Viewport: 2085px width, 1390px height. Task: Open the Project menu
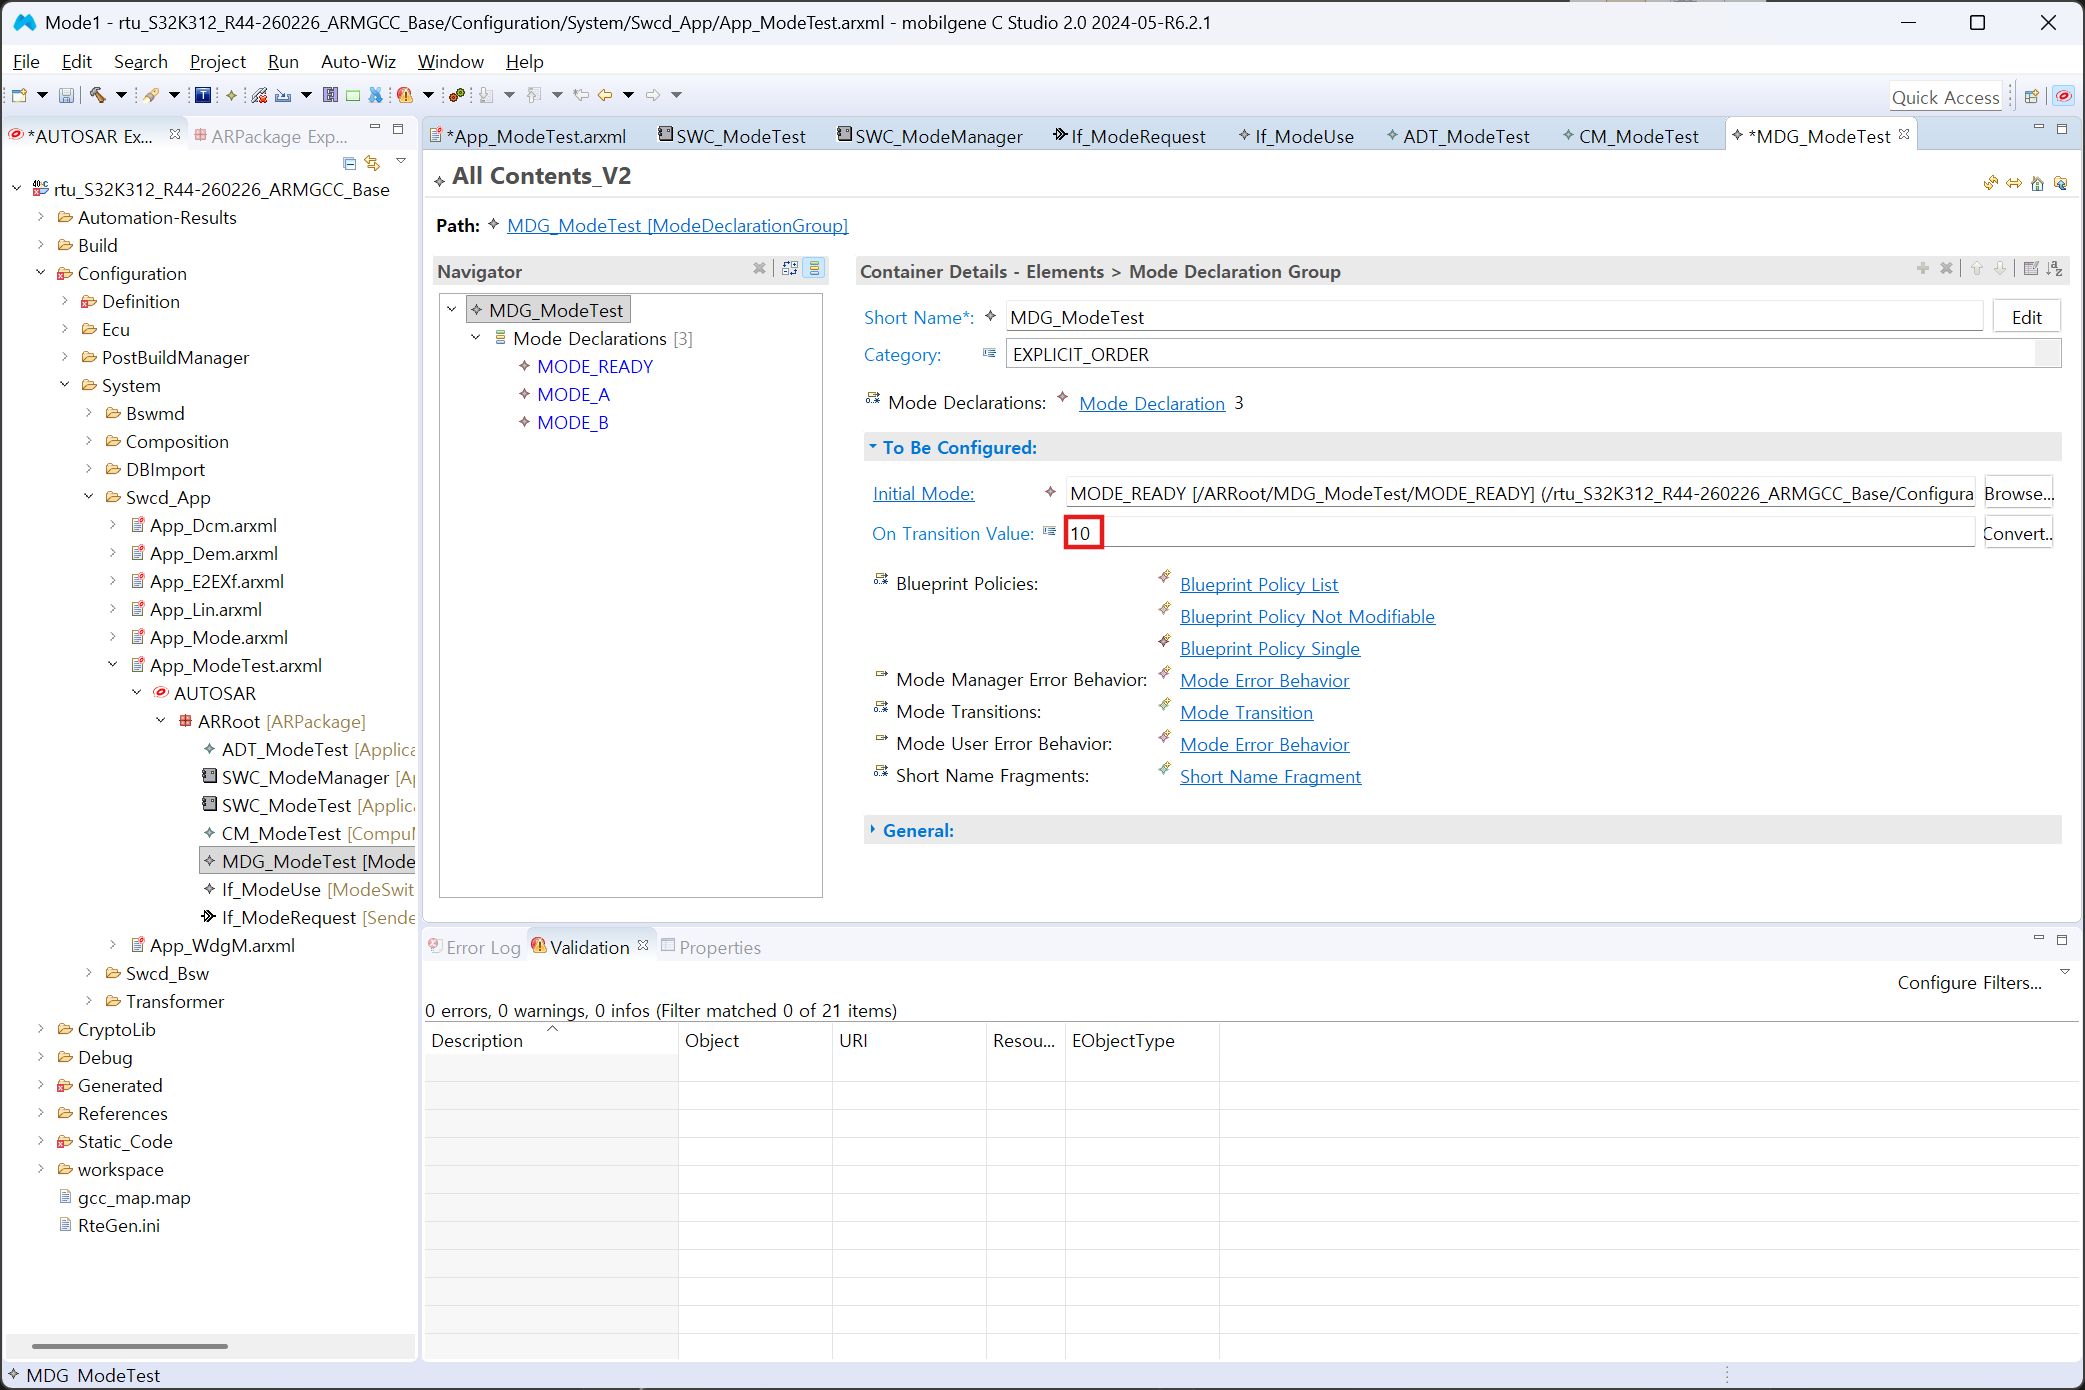point(218,61)
